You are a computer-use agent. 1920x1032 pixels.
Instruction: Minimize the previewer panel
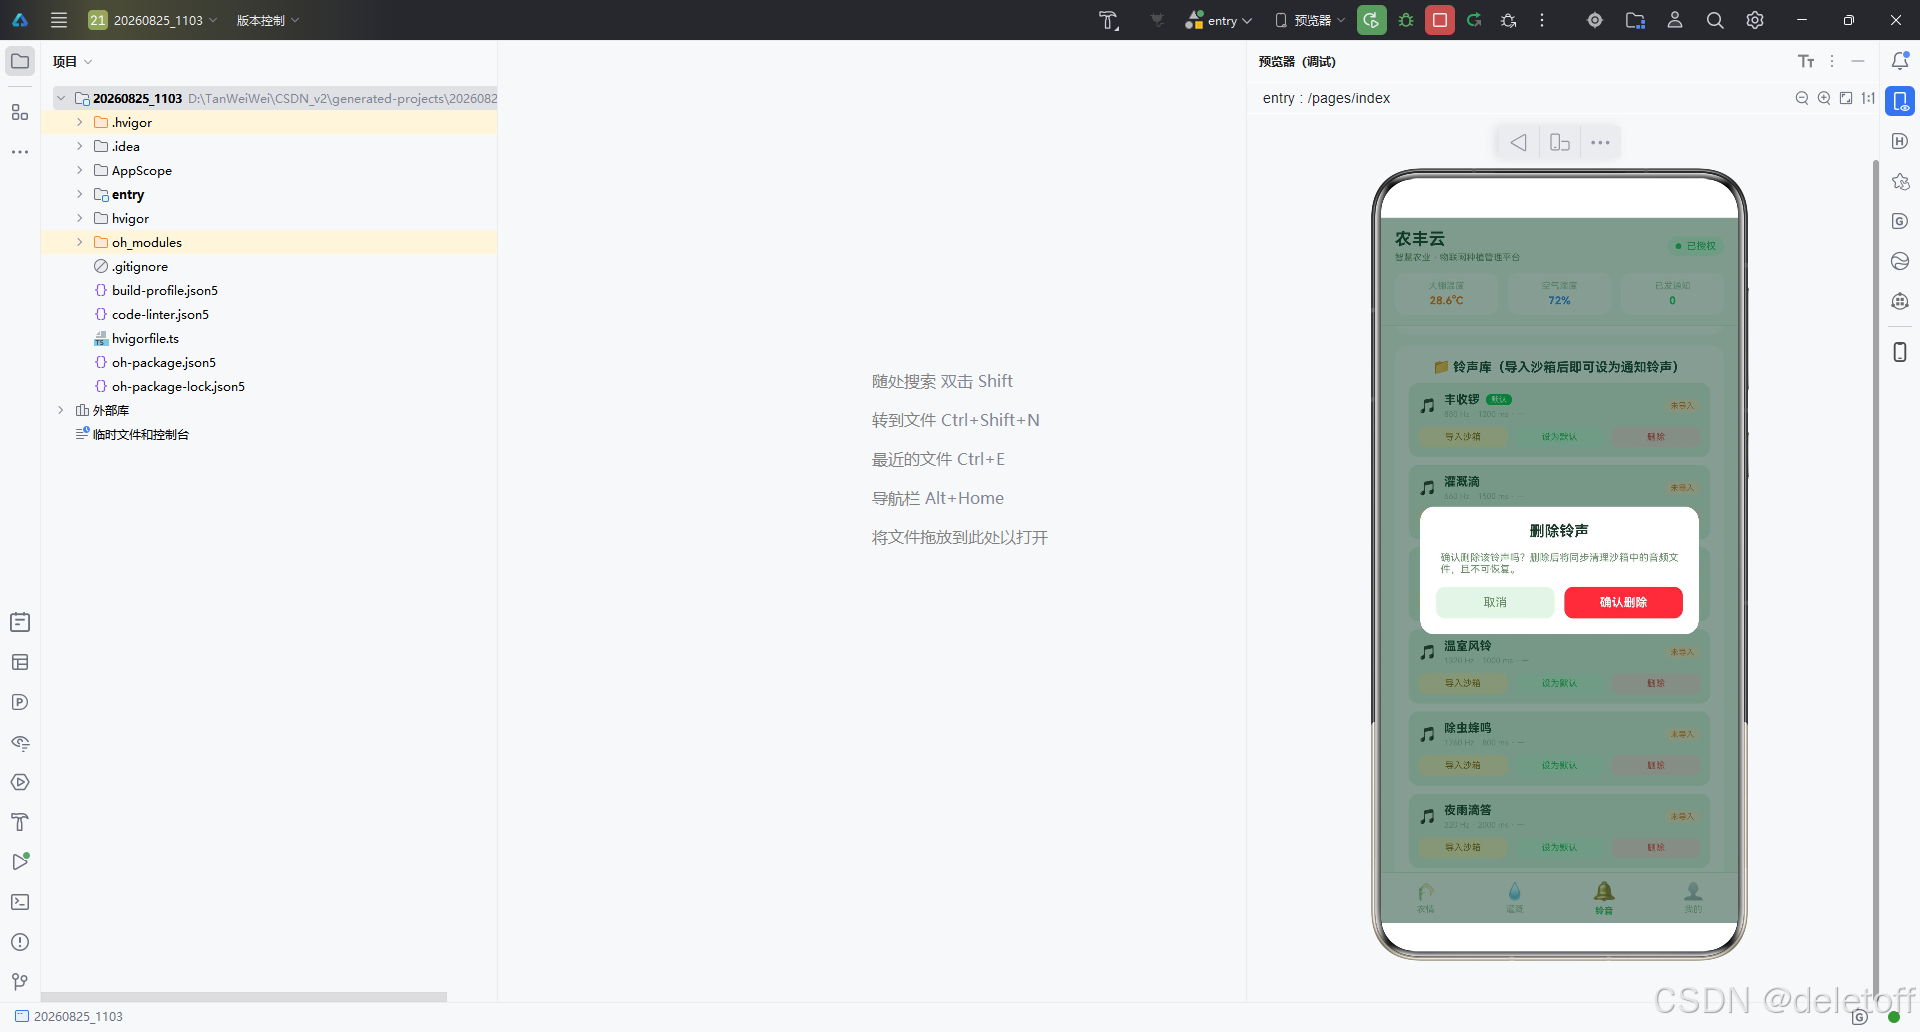[1858, 61]
